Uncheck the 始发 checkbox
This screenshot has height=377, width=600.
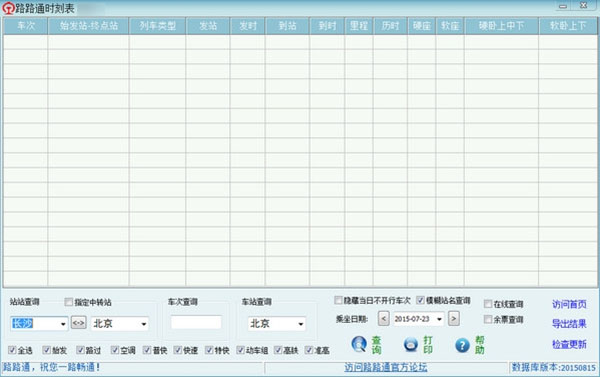coord(47,350)
